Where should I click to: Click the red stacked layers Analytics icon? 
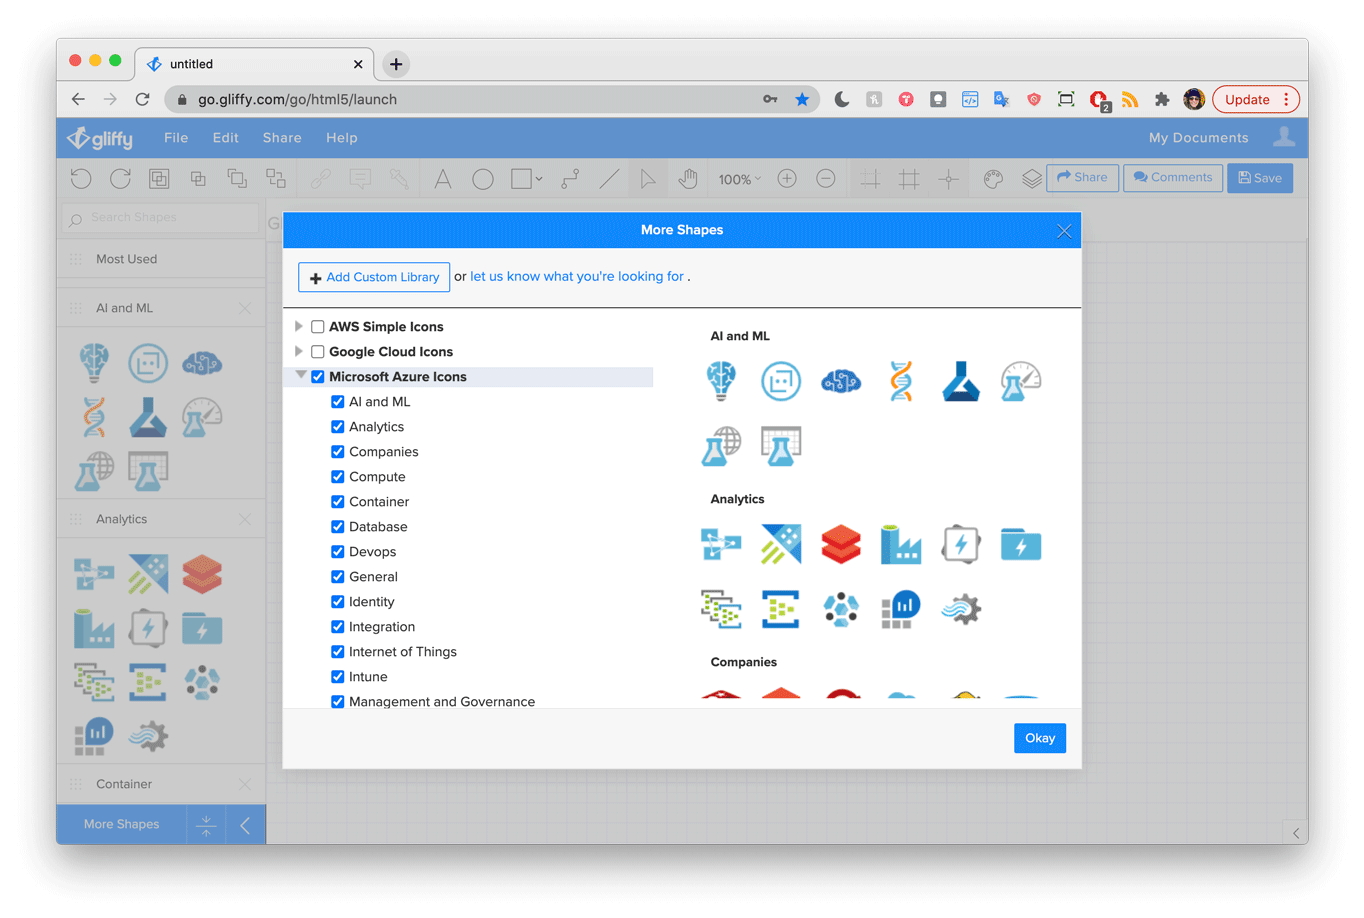[841, 545]
